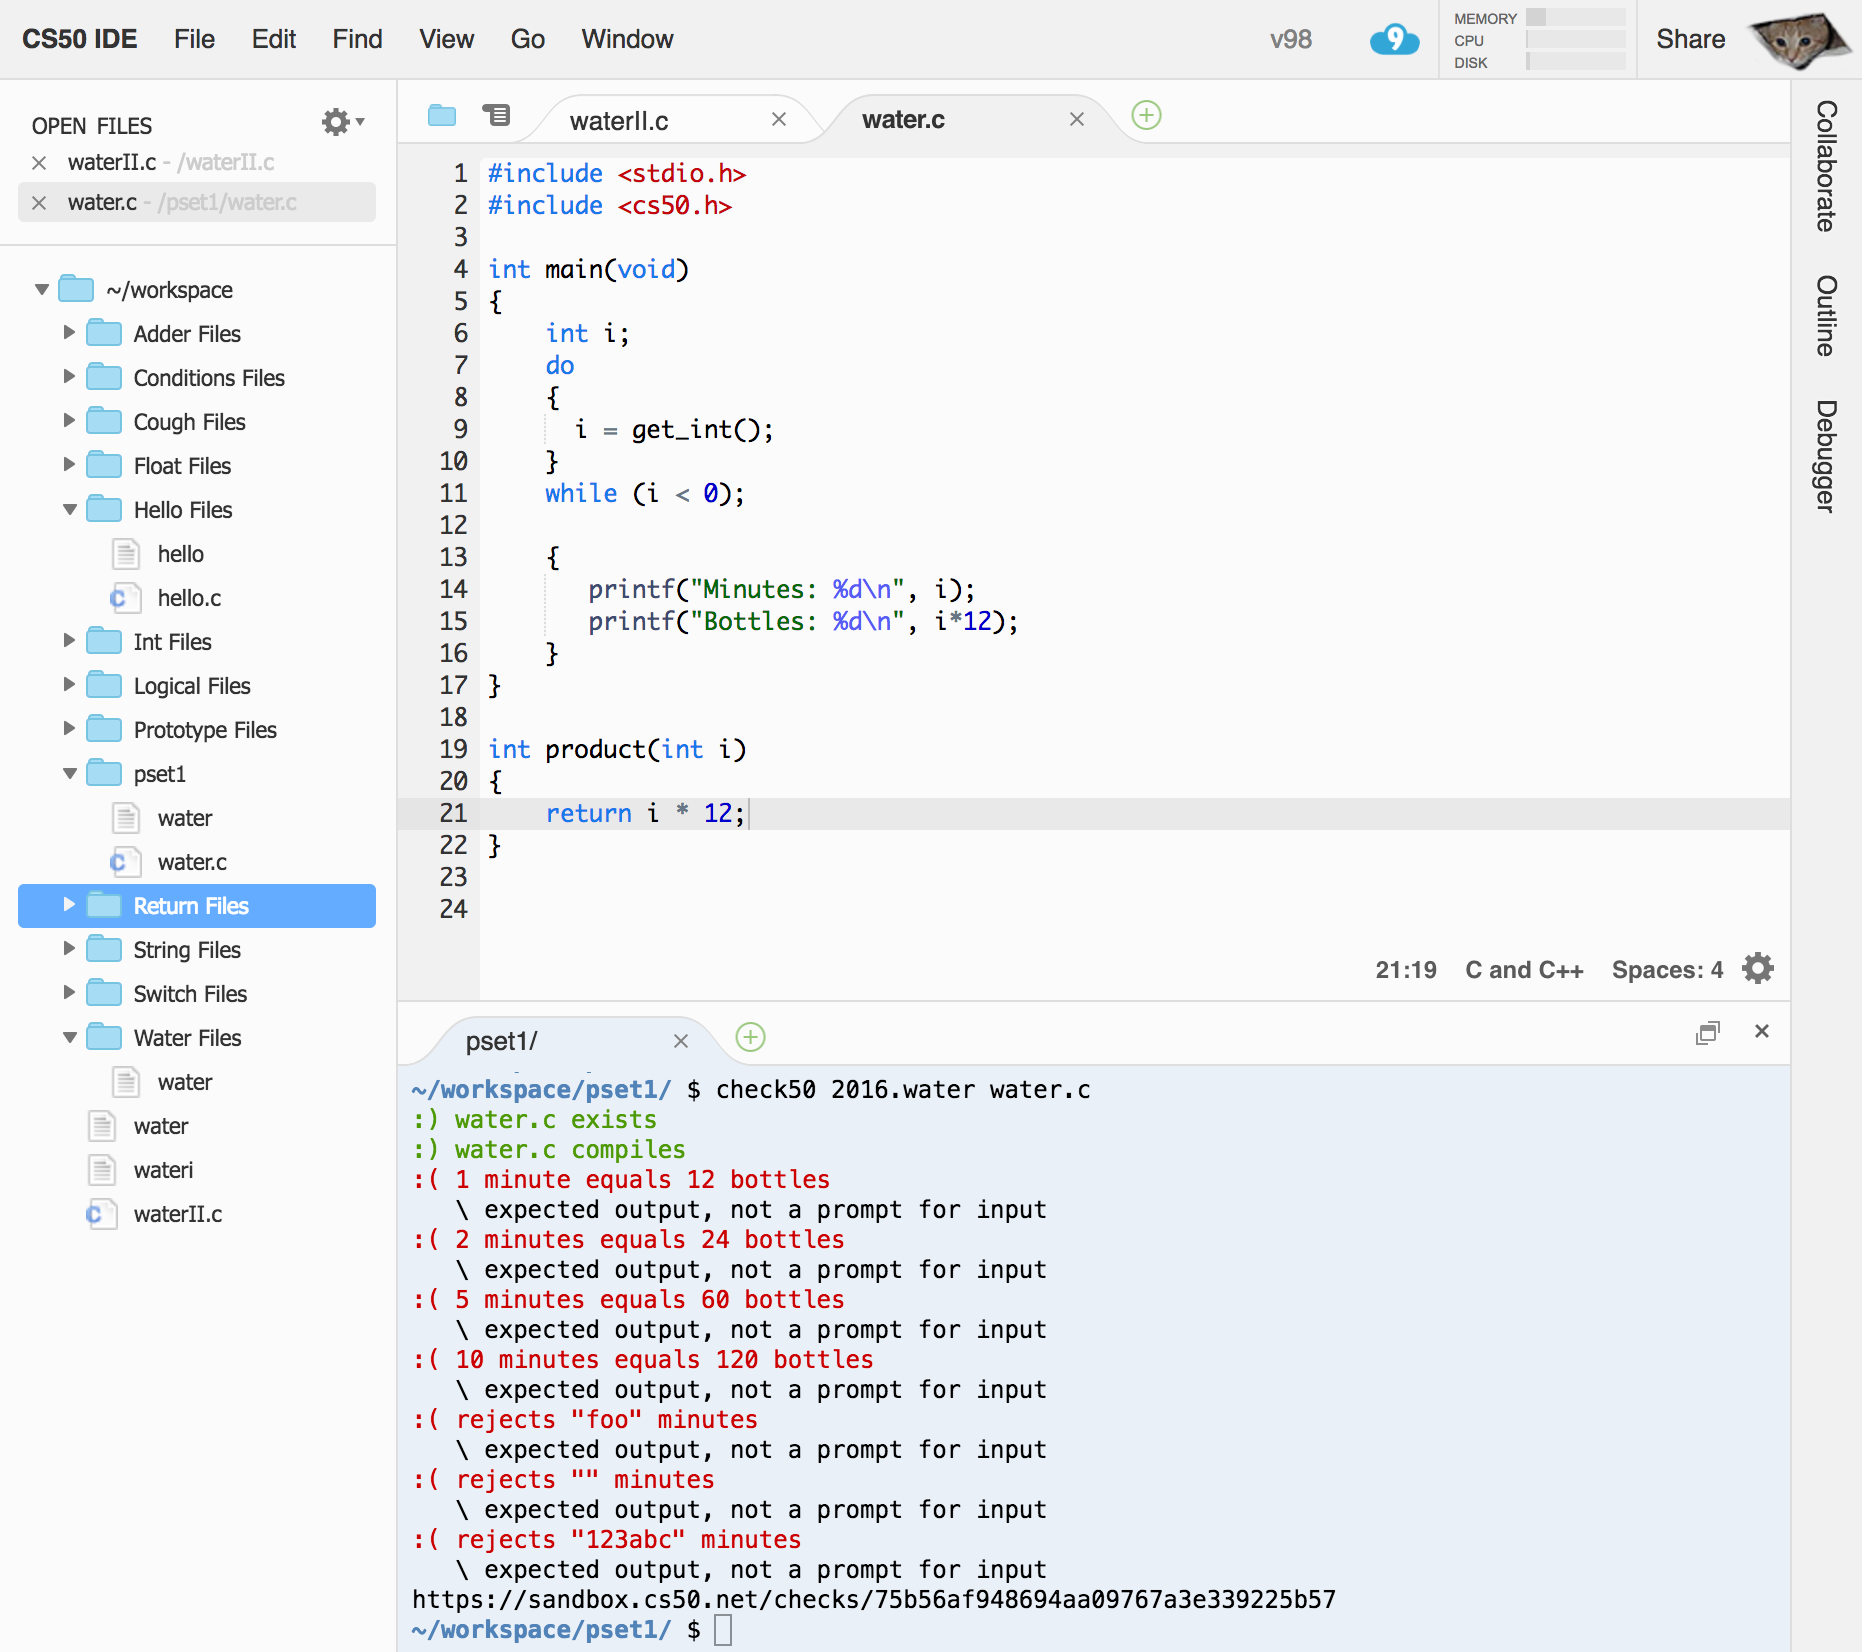The height and width of the screenshot is (1652, 1862).
Task: Open water.c file in pset1 folder
Action: coord(192,862)
